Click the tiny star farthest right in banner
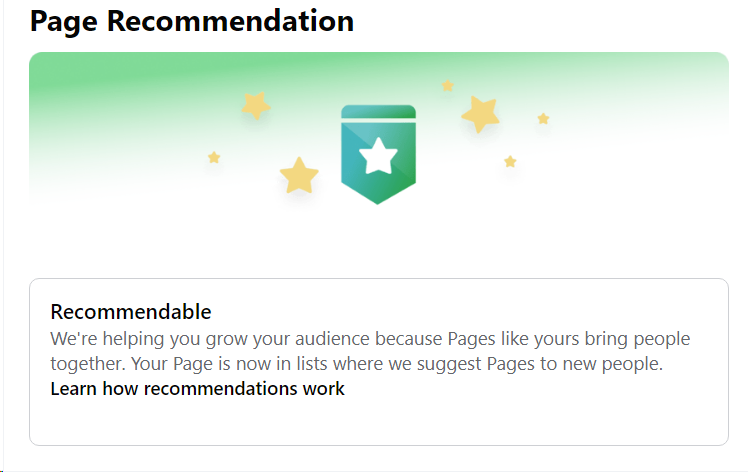Viewport: 748px width, 472px height. pos(543,118)
